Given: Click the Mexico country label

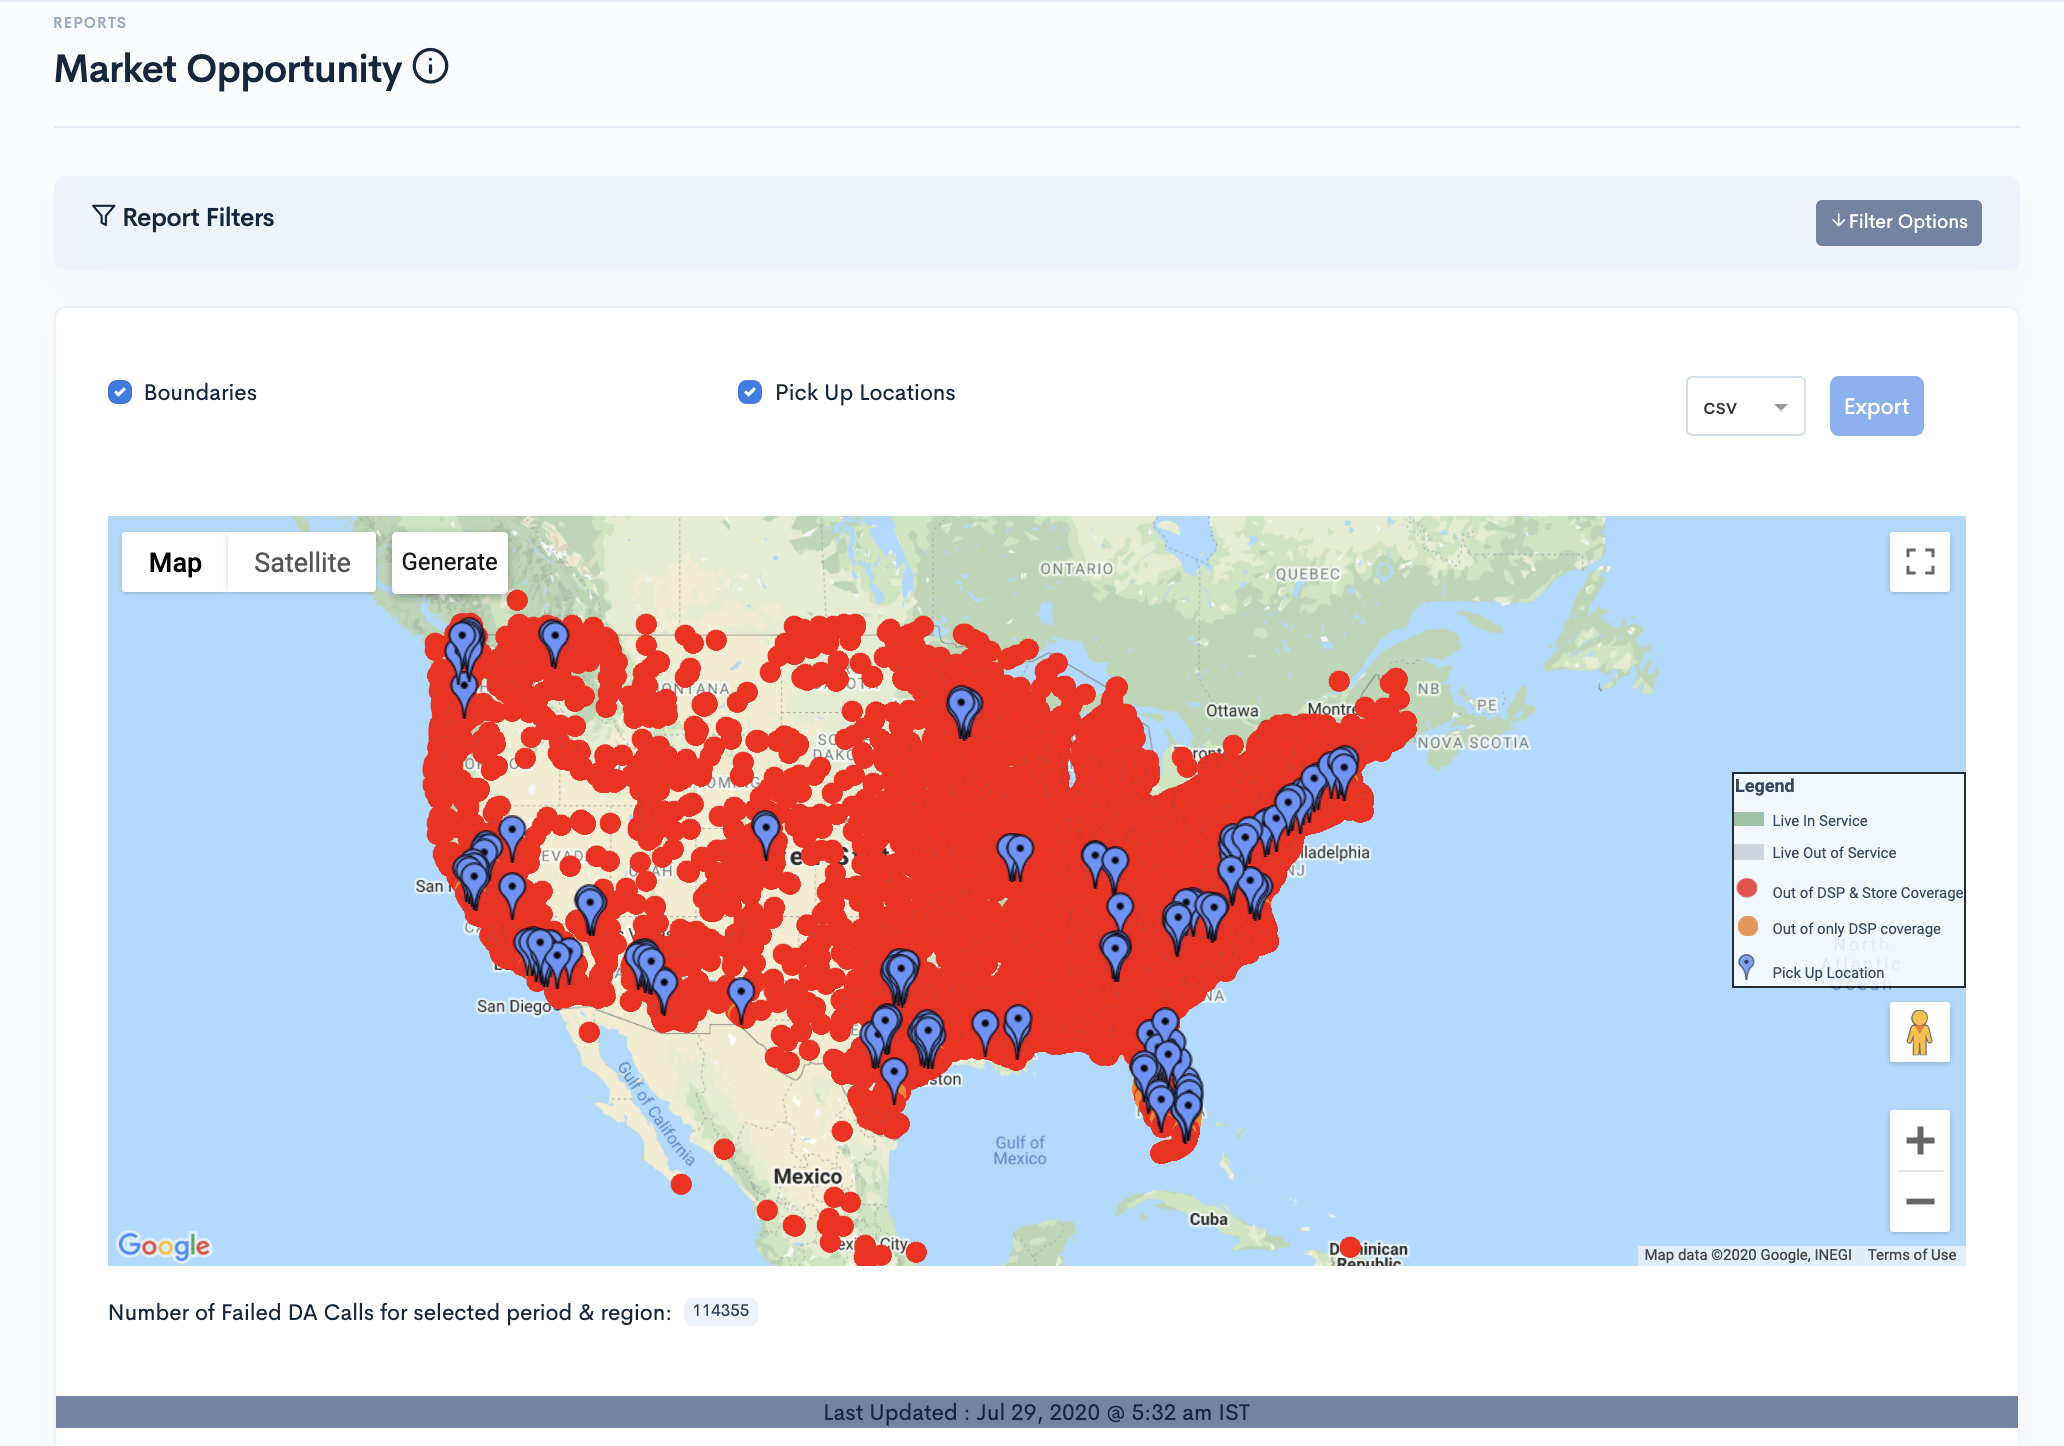Looking at the screenshot, I should (x=807, y=1177).
